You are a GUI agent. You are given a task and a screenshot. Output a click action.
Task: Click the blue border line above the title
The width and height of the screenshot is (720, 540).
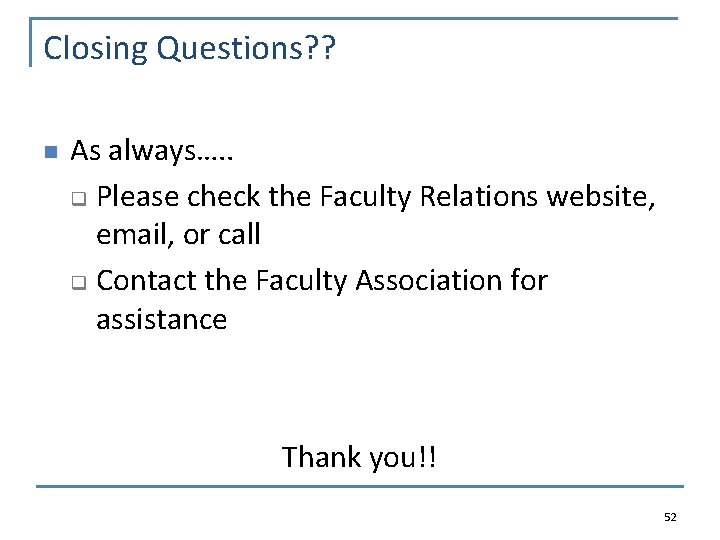pyautogui.click(x=354, y=19)
